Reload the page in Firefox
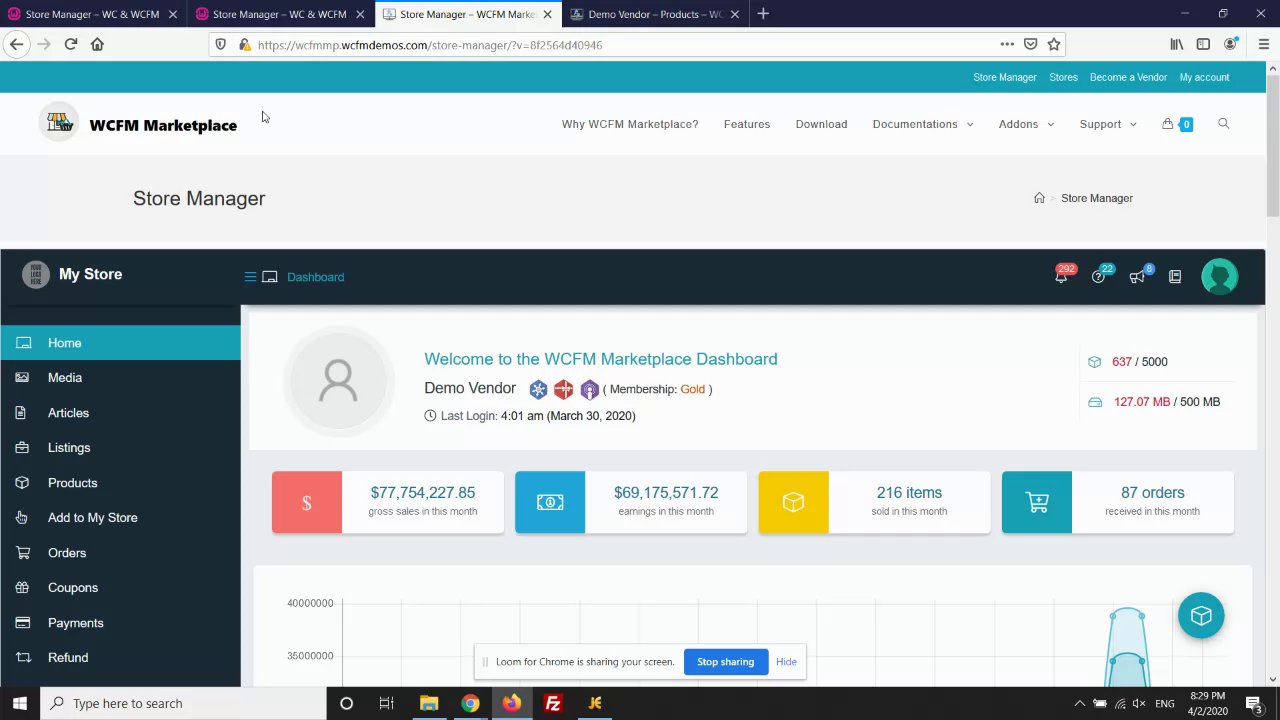Viewport: 1280px width, 720px height. coord(70,44)
